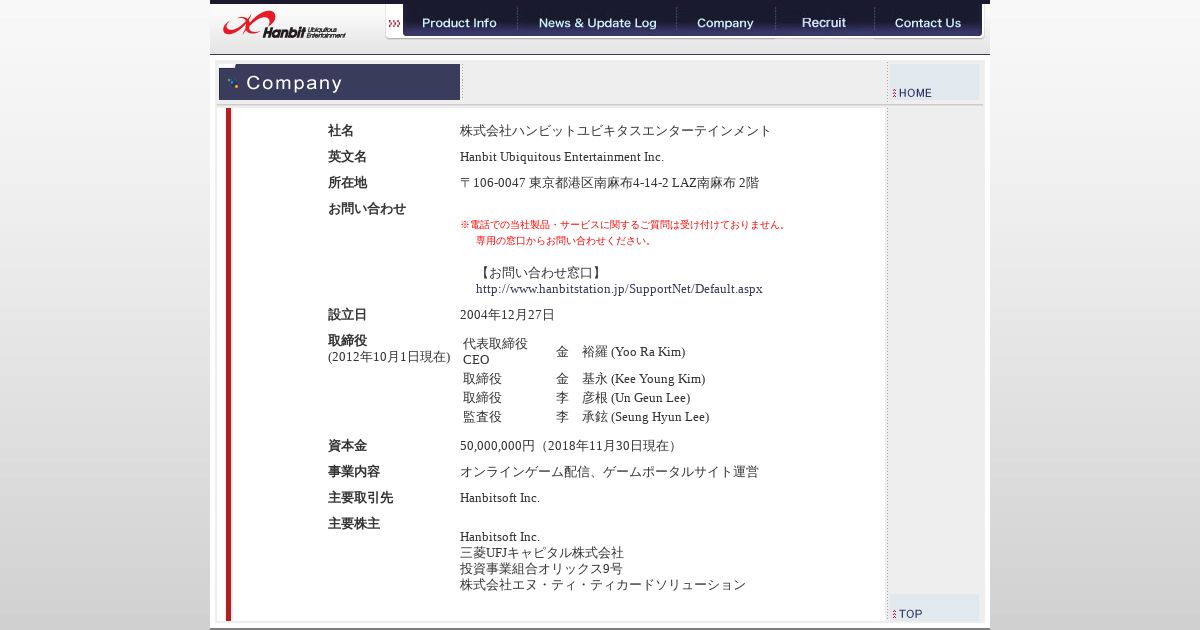Click shareholder 三菱UFJキャピタル株式会社
Screen dimensions: 1200x630
click(542, 553)
